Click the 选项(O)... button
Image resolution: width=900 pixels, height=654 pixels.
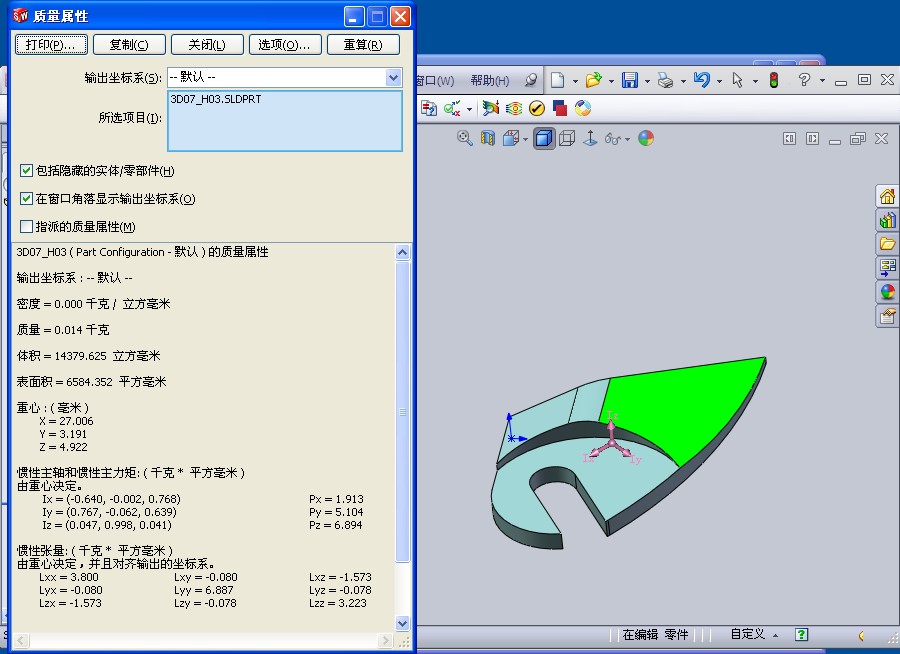284,45
